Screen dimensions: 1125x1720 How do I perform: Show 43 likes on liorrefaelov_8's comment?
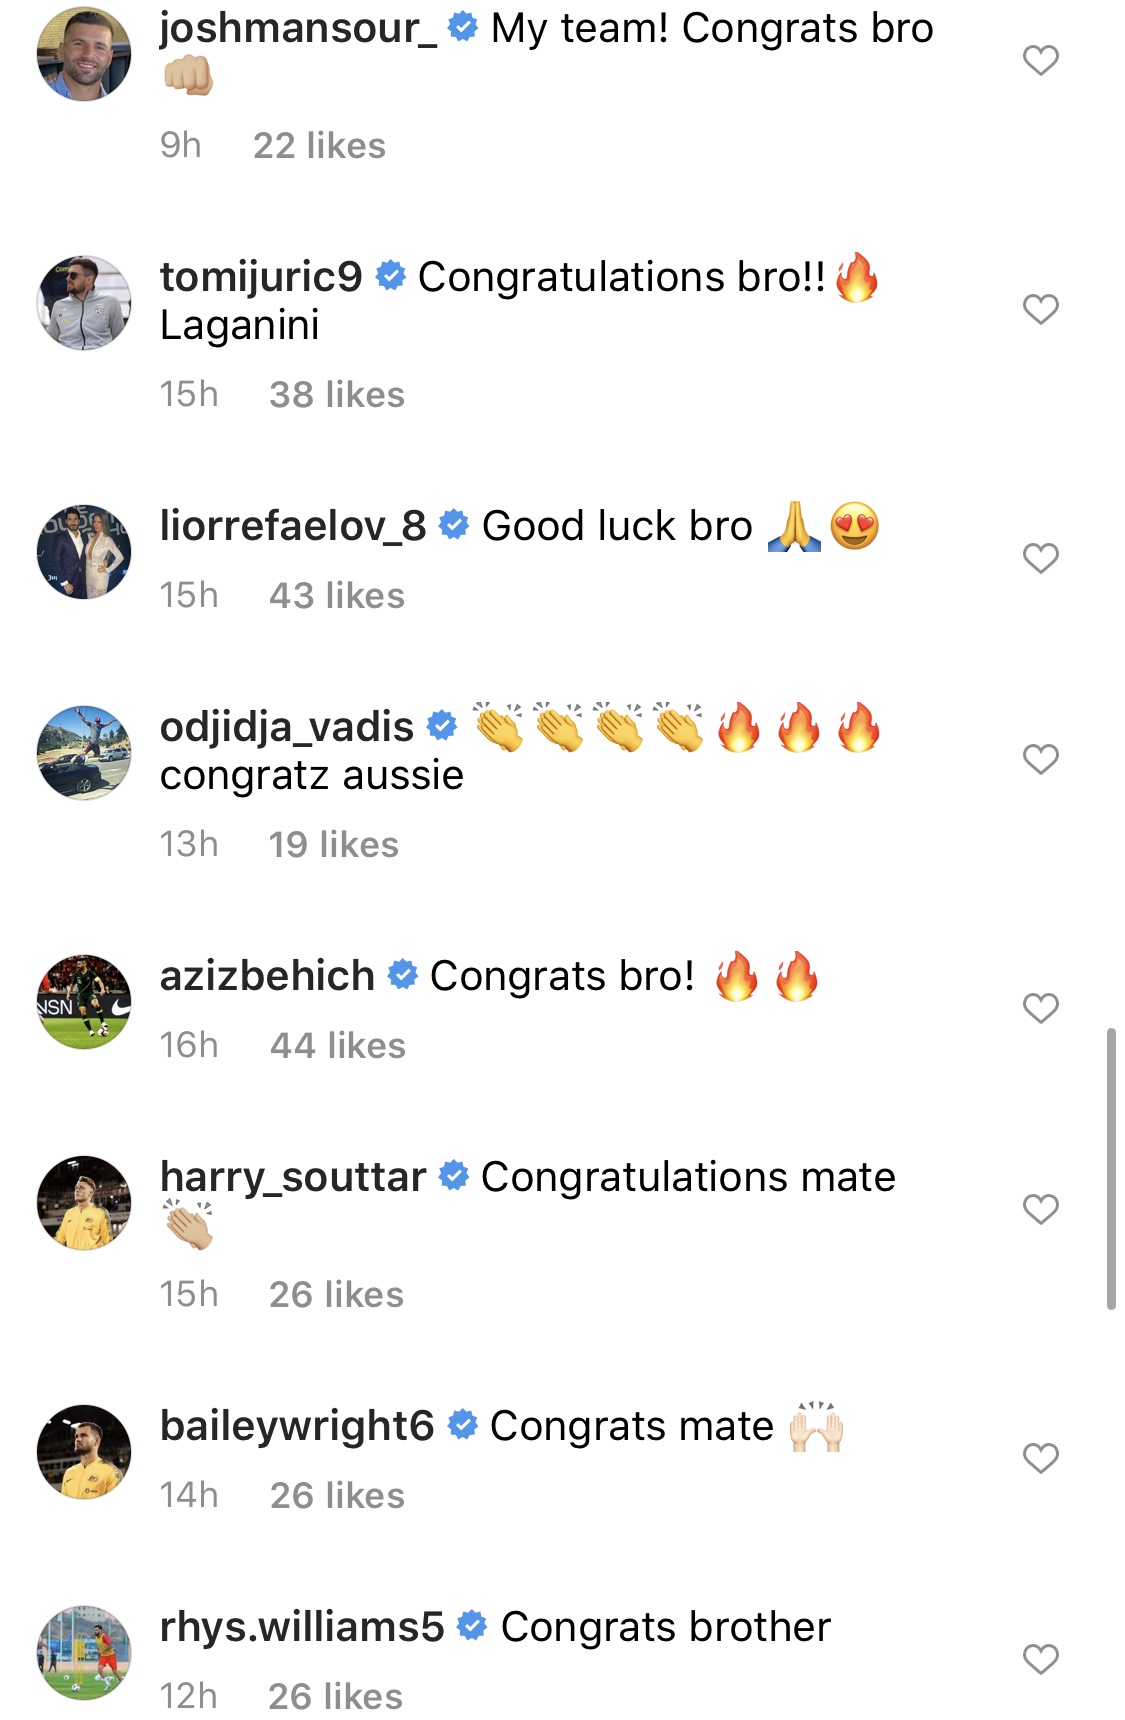(x=337, y=596)
